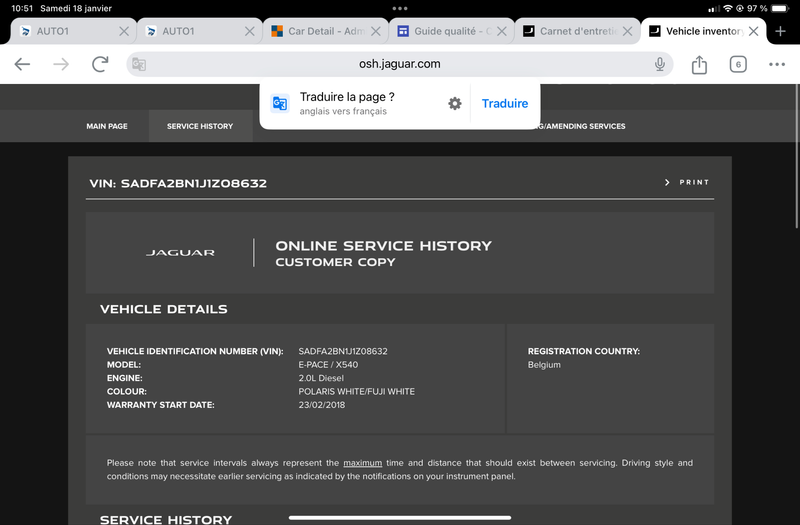Tap the home indicator bar at bottom
800x525 pixels.
(x=399, y=518)
